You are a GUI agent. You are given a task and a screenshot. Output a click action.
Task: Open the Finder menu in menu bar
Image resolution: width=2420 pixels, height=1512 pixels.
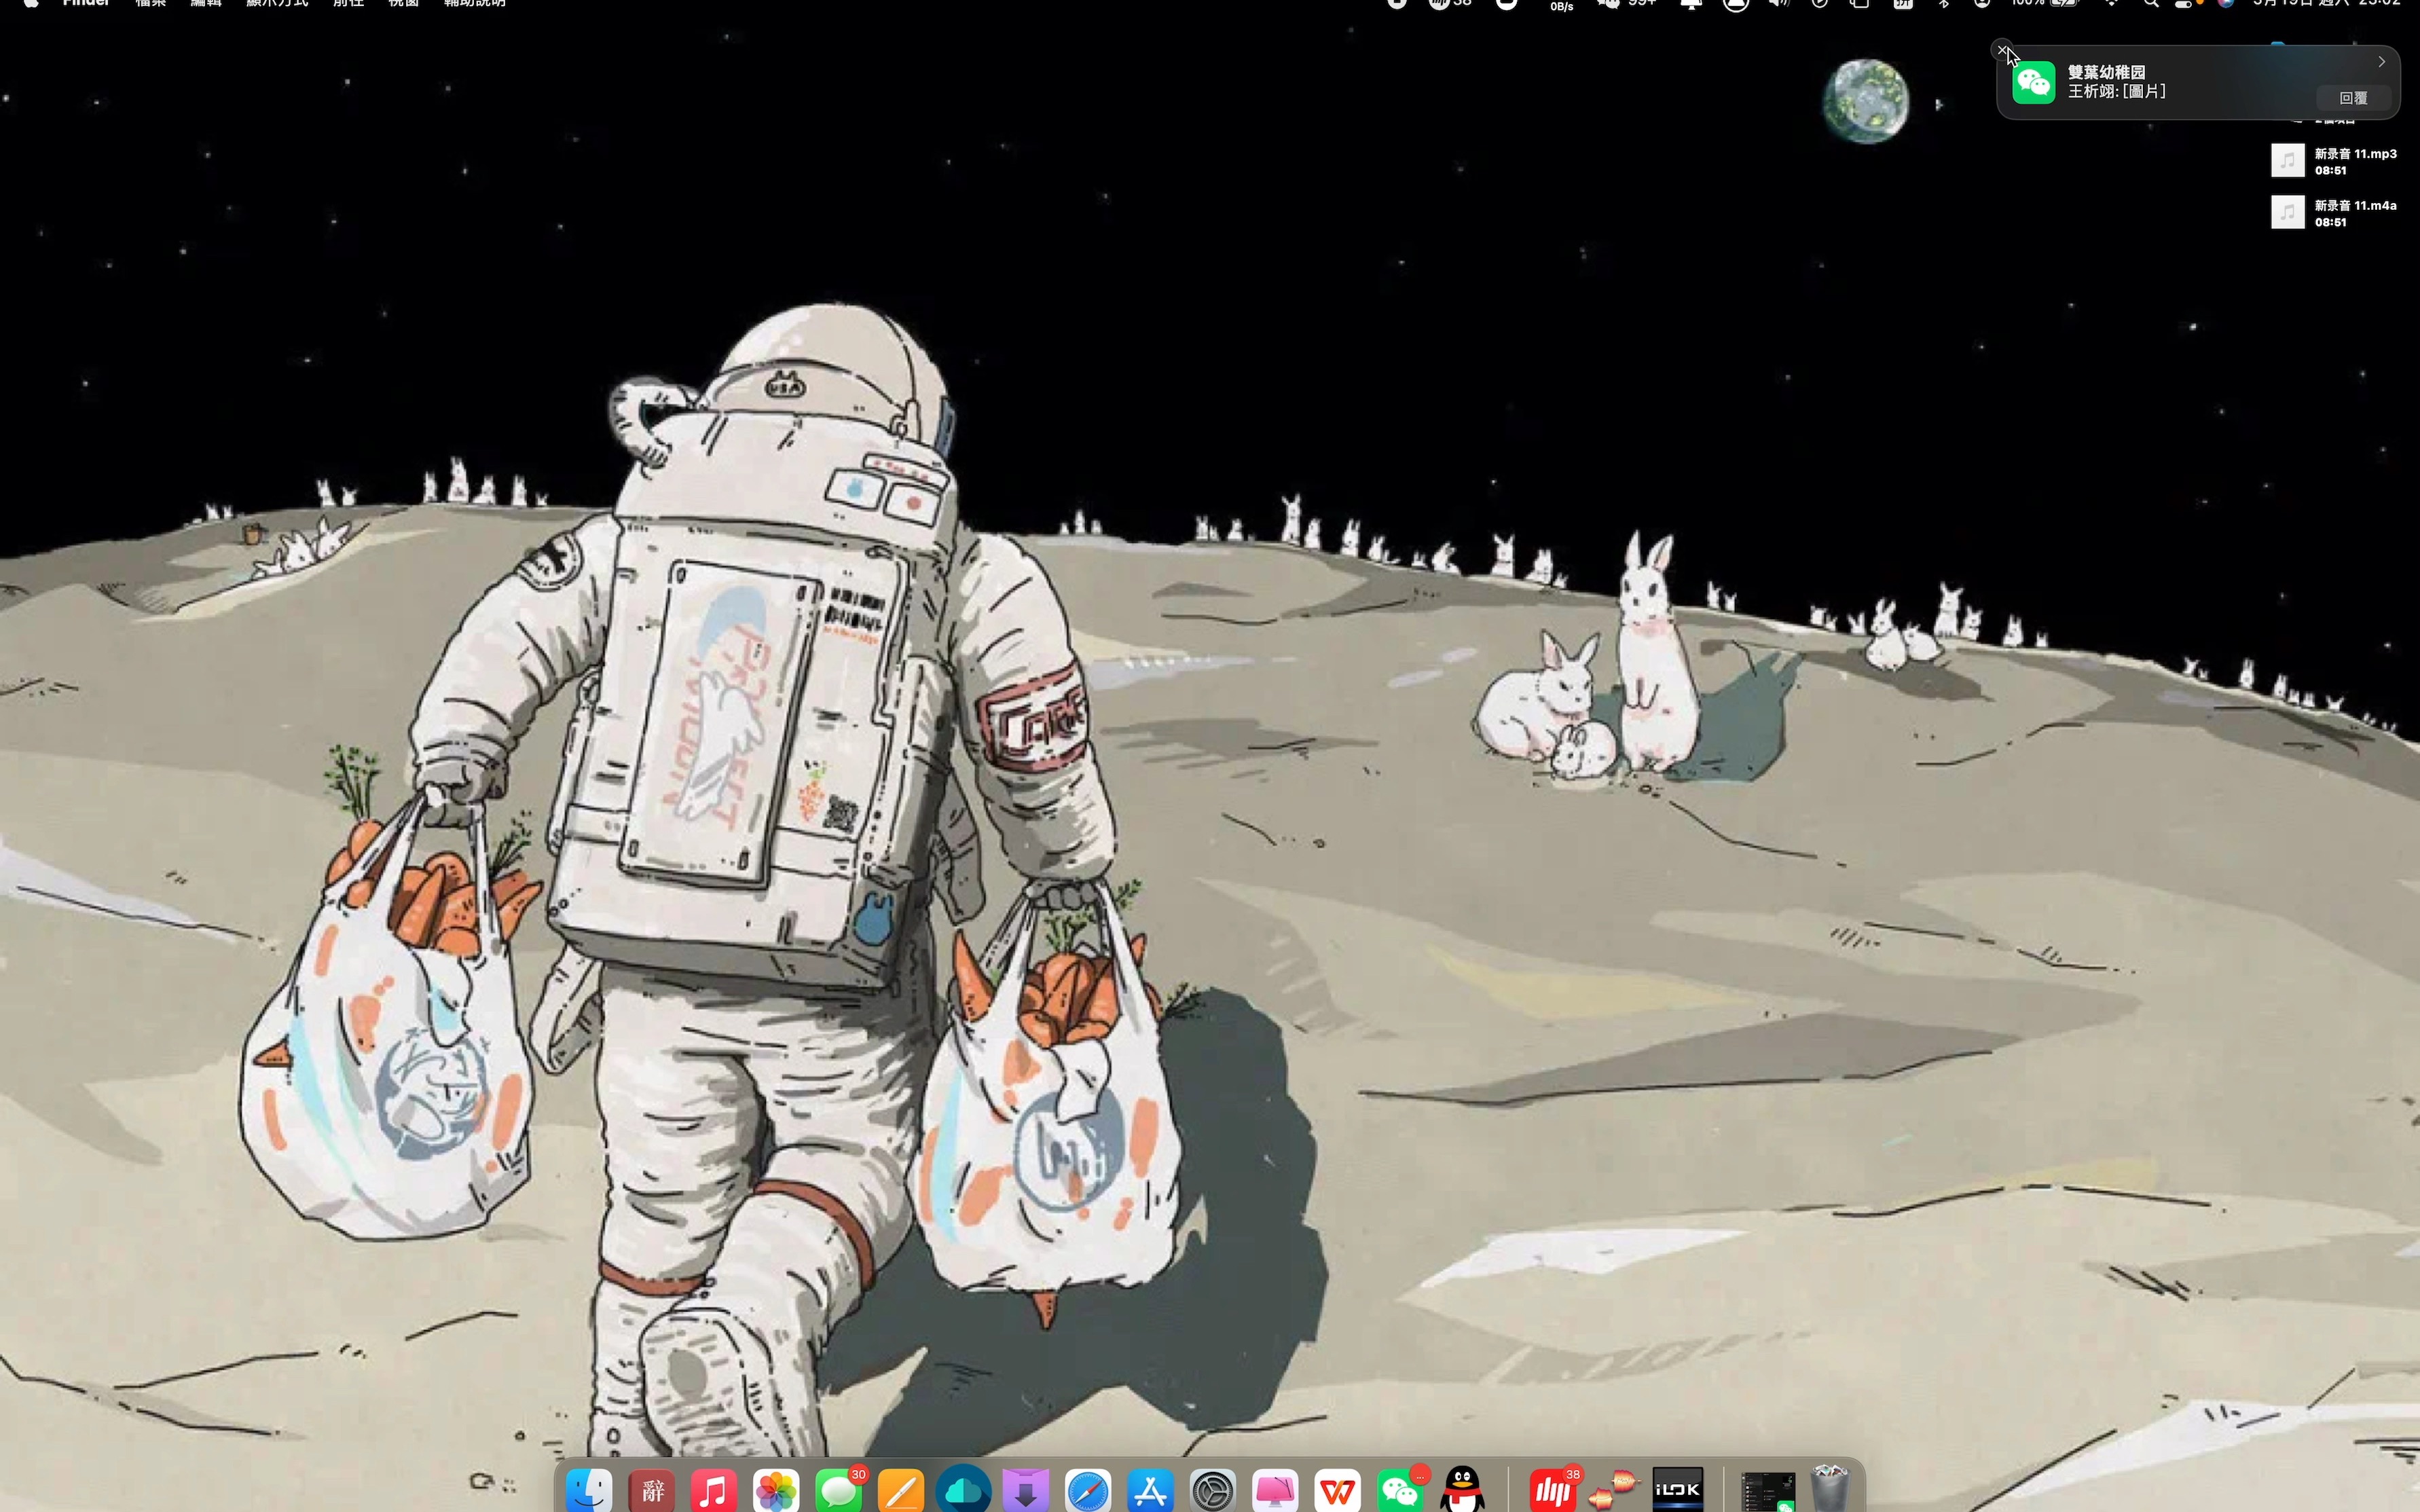[x=86, y=3]
